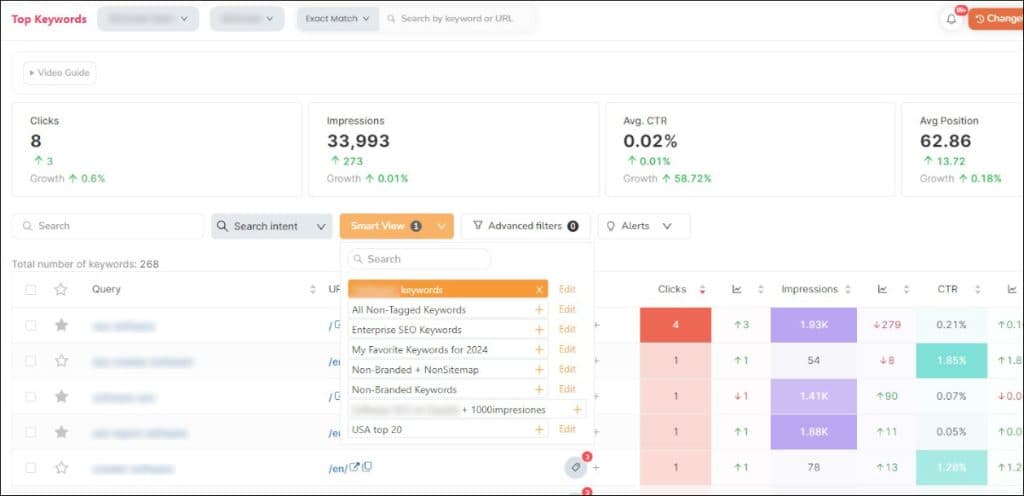The height and width of the screenshot is (496, 1024).
Task: Expand the Search intent dropdown
Action: [x=272, y=226]
